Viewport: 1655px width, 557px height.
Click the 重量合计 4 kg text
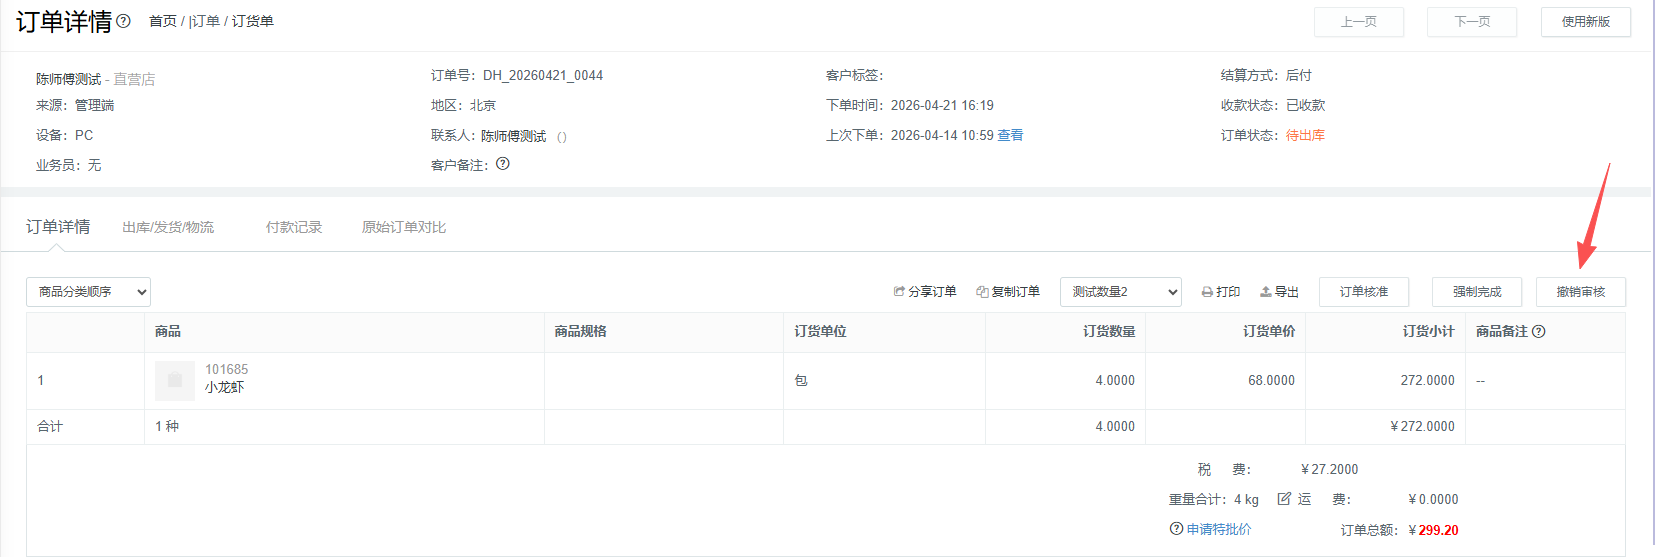[1214, 499]
